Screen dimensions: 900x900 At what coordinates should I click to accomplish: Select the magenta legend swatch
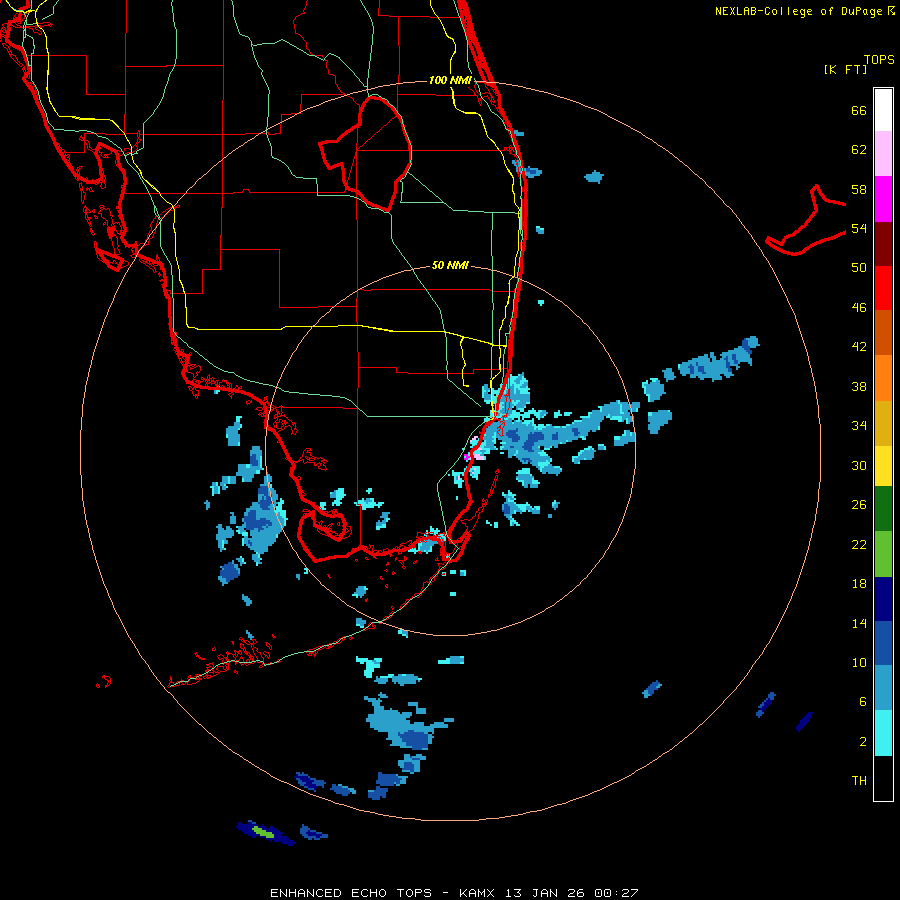click(883, 199)
